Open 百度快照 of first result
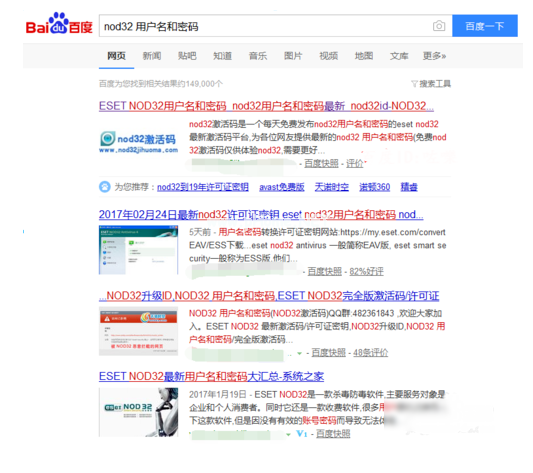Image resolution: width=533 pixels, height=473 pixels. tap(321, 164)
